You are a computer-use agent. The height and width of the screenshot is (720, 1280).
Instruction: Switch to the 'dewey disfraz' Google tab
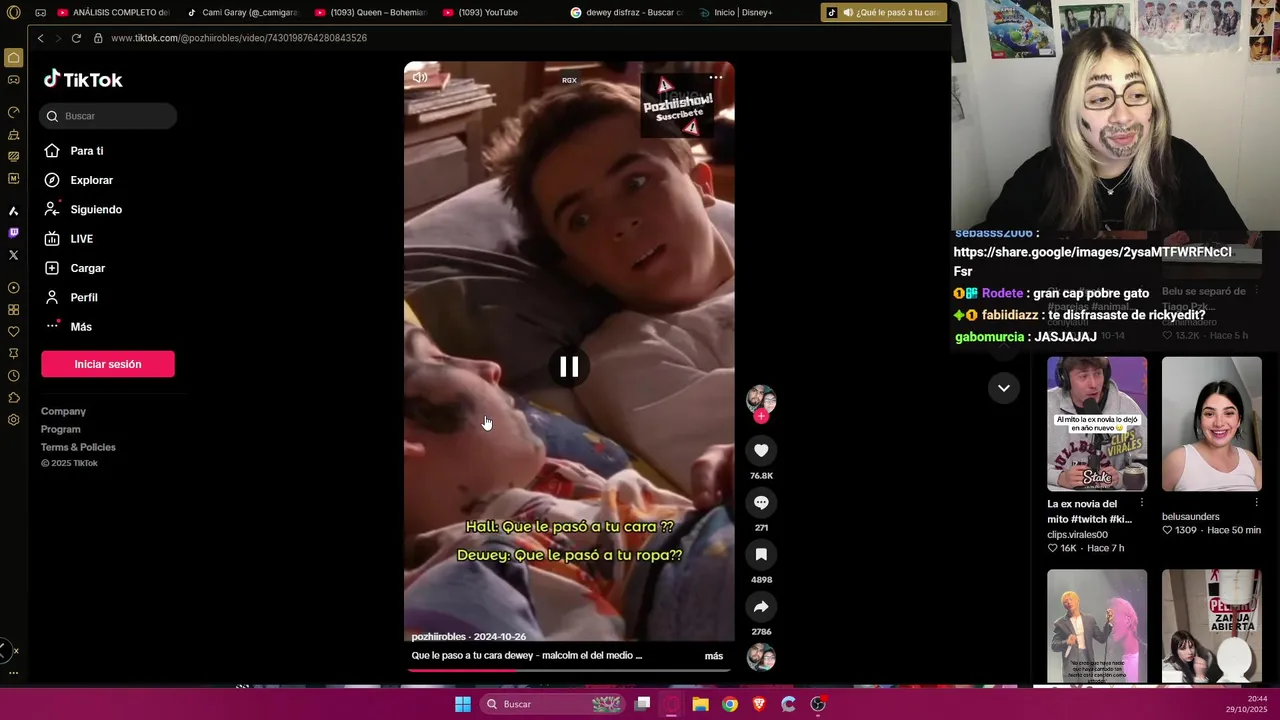(x=627, y=12)
